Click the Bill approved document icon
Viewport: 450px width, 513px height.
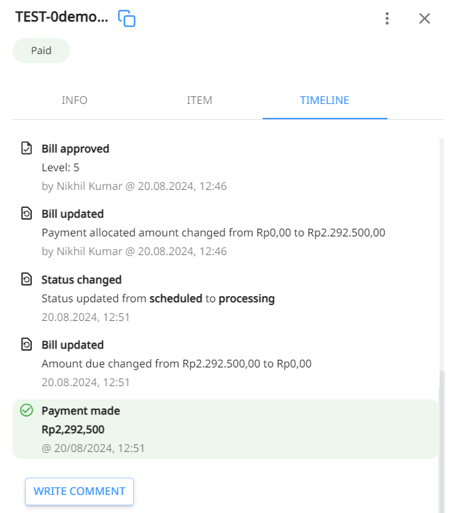(27, 148)
